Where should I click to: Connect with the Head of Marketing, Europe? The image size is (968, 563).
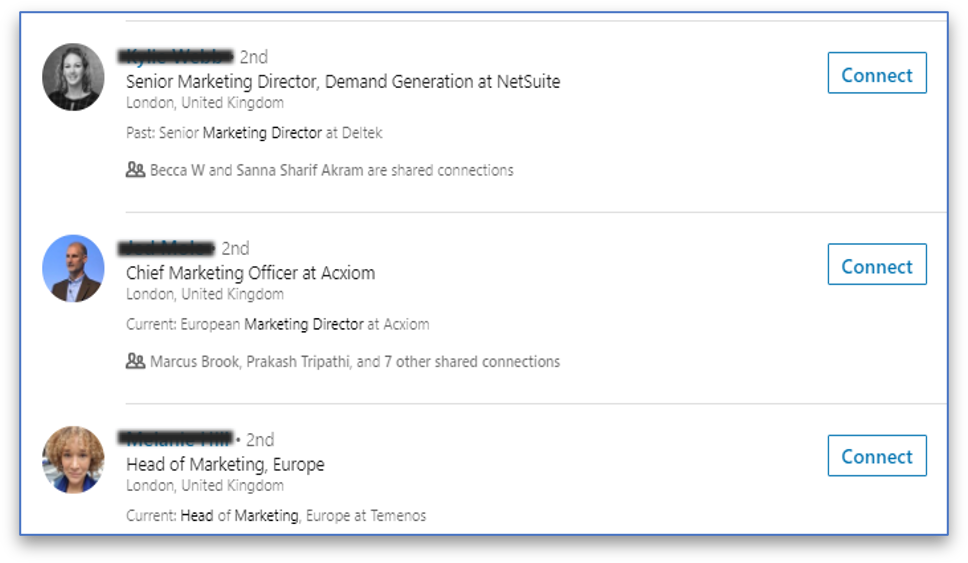coord(876,456)
